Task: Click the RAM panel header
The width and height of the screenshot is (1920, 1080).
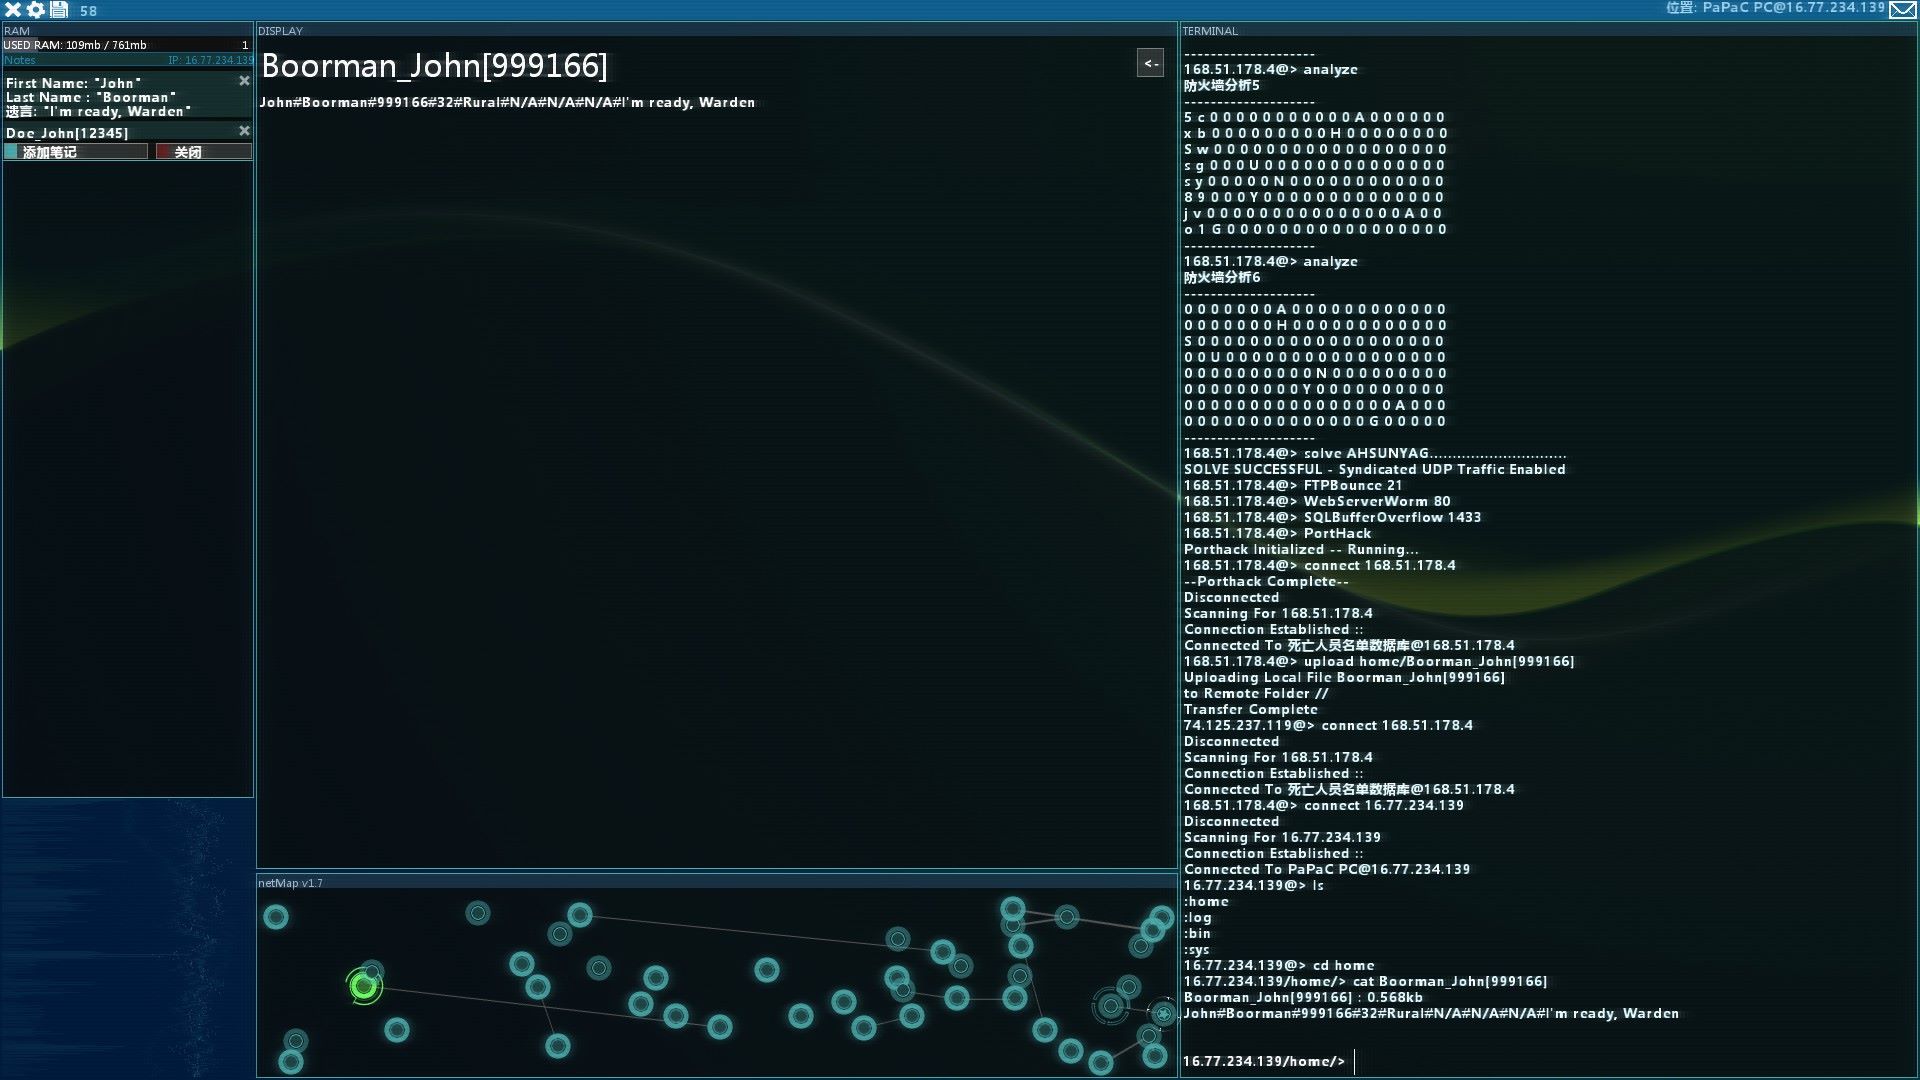Action: [x=17, y=31]
